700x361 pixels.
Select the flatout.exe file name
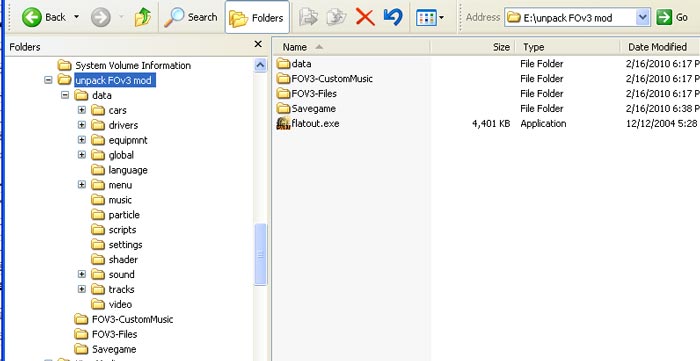(x=315, y=124)
